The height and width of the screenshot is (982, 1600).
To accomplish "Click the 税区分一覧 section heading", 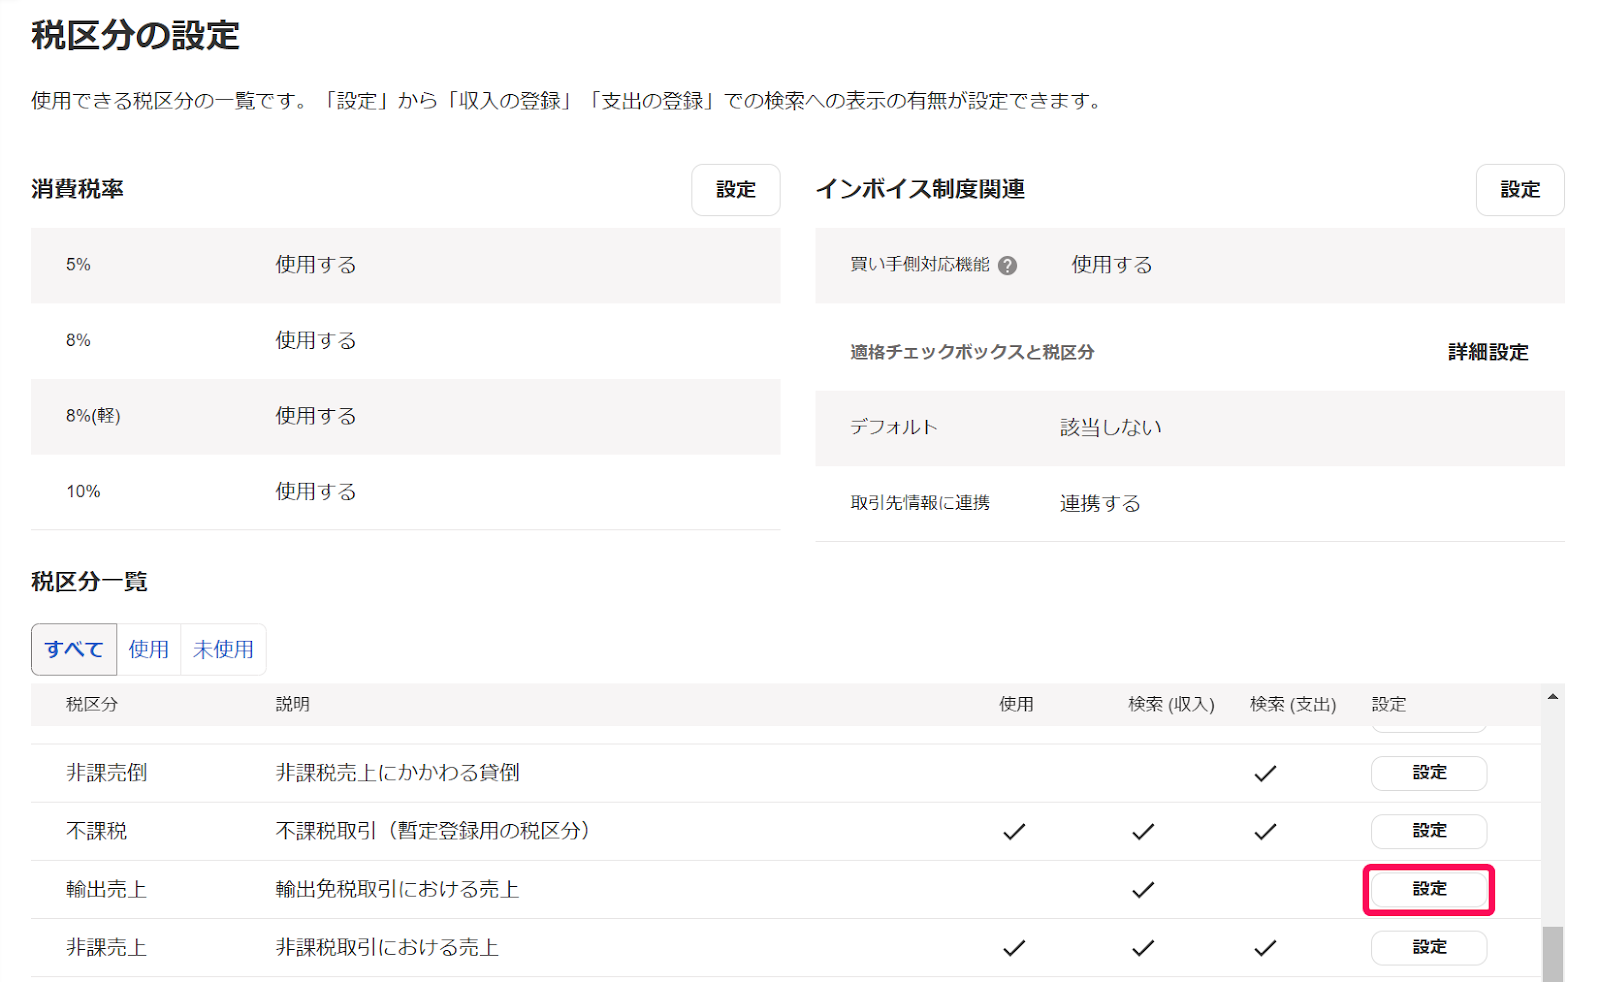I will [x=89, y=582].
